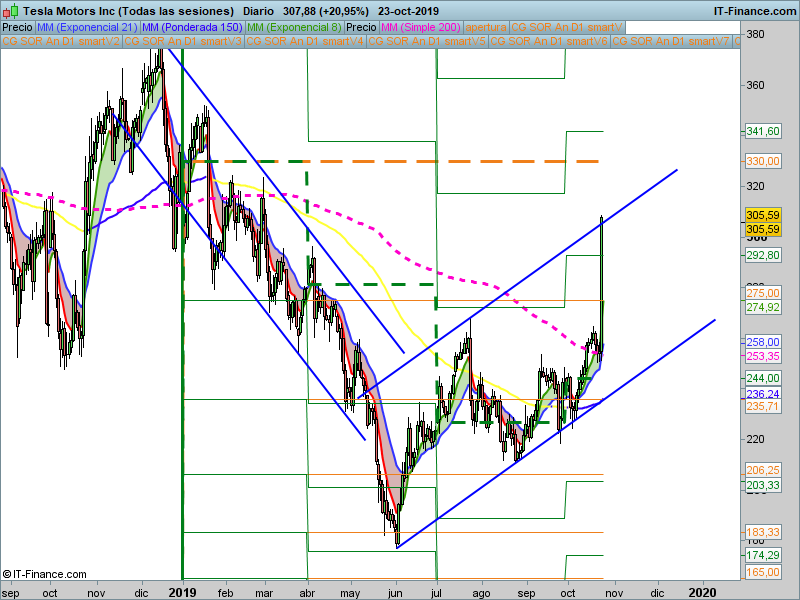800x600 pixels.
Task: Click the 220 price axis label
Action: [x=755, y=439]
